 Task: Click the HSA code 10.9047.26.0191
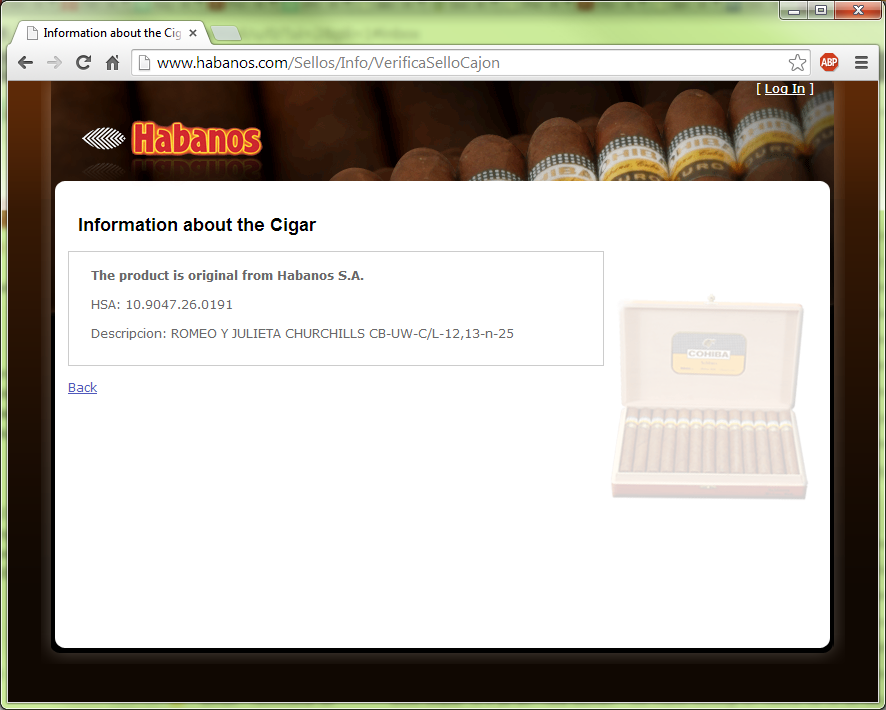pyautogui.click(x=179, y=305)
